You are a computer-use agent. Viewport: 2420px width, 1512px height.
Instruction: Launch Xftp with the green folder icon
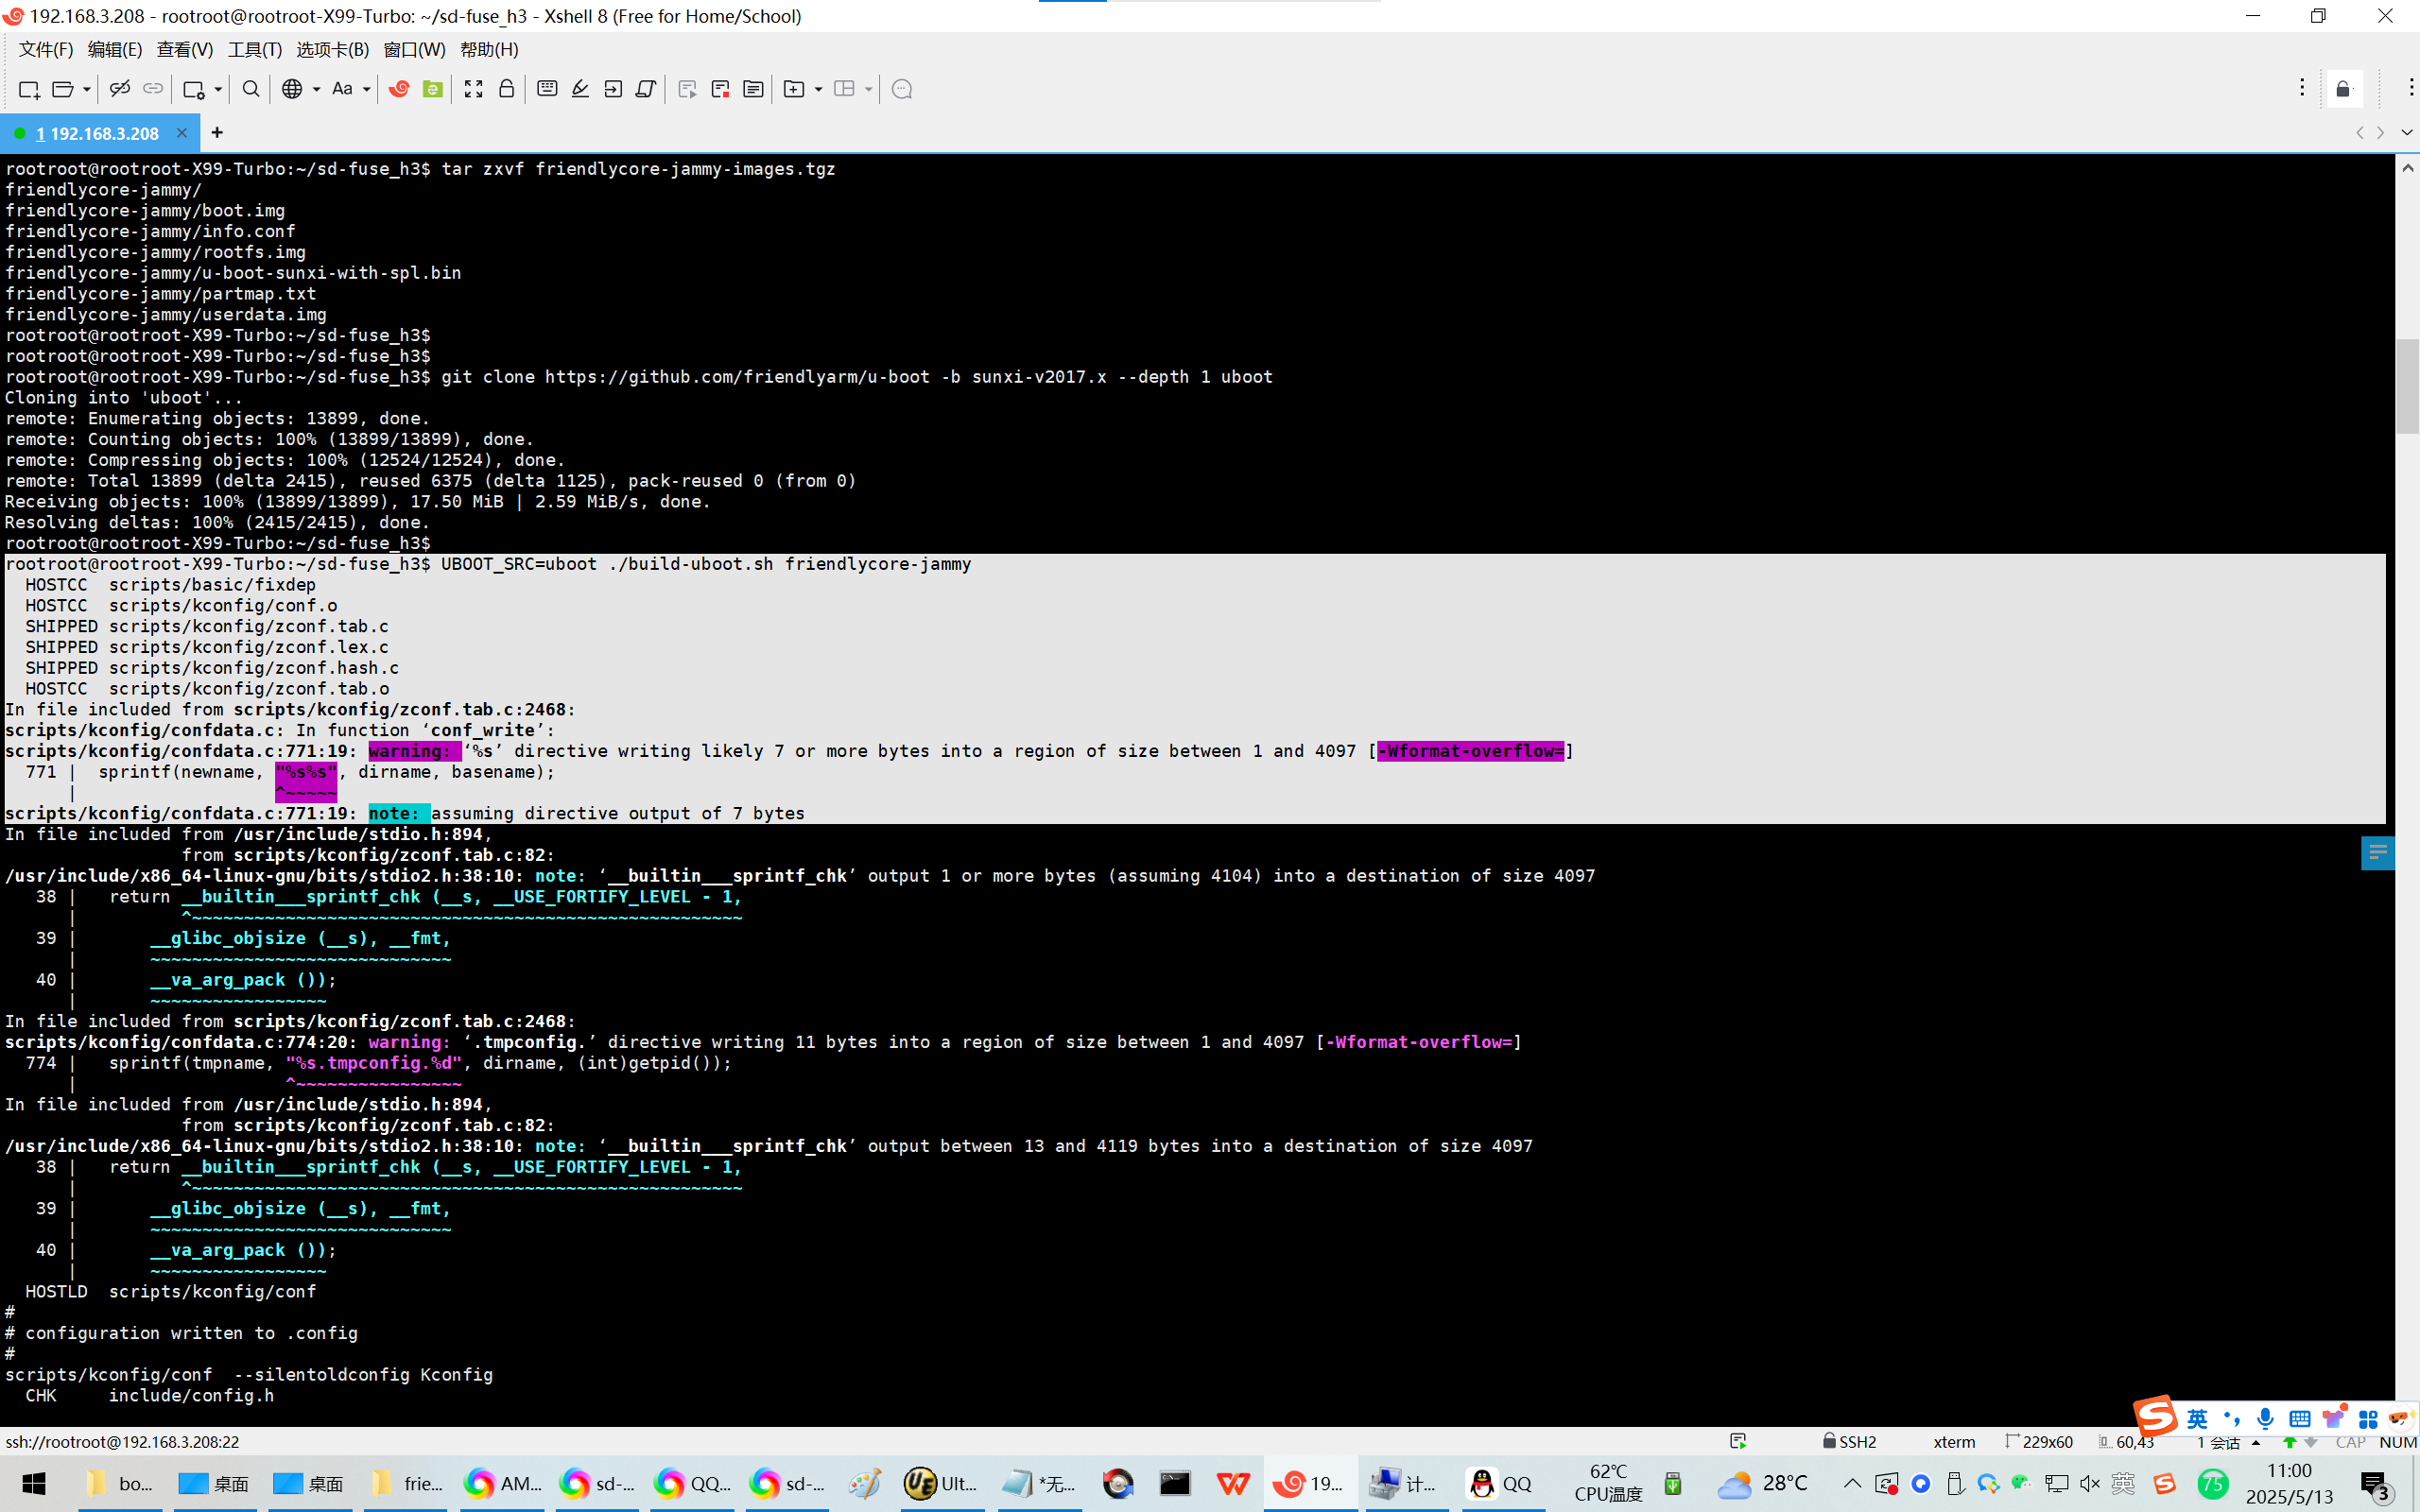coord(432,89)
